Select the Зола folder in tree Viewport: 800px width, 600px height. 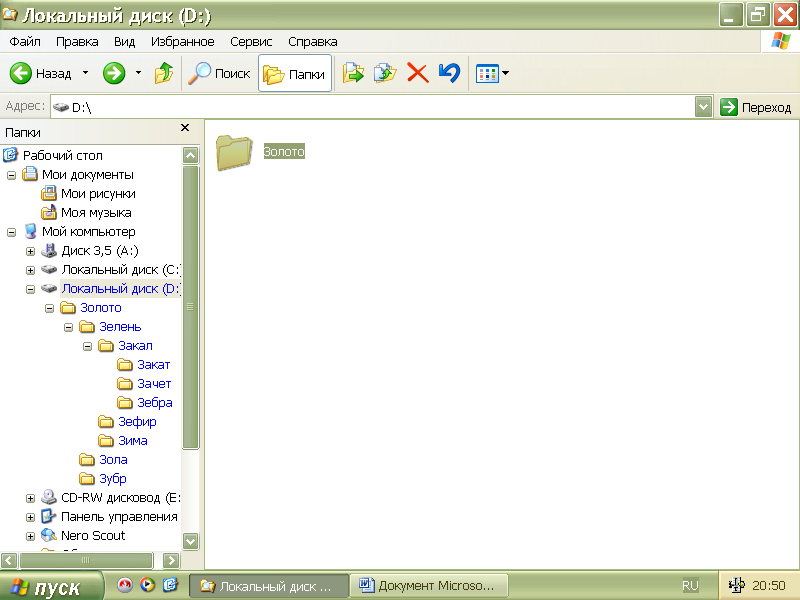(x=113, y=460)
